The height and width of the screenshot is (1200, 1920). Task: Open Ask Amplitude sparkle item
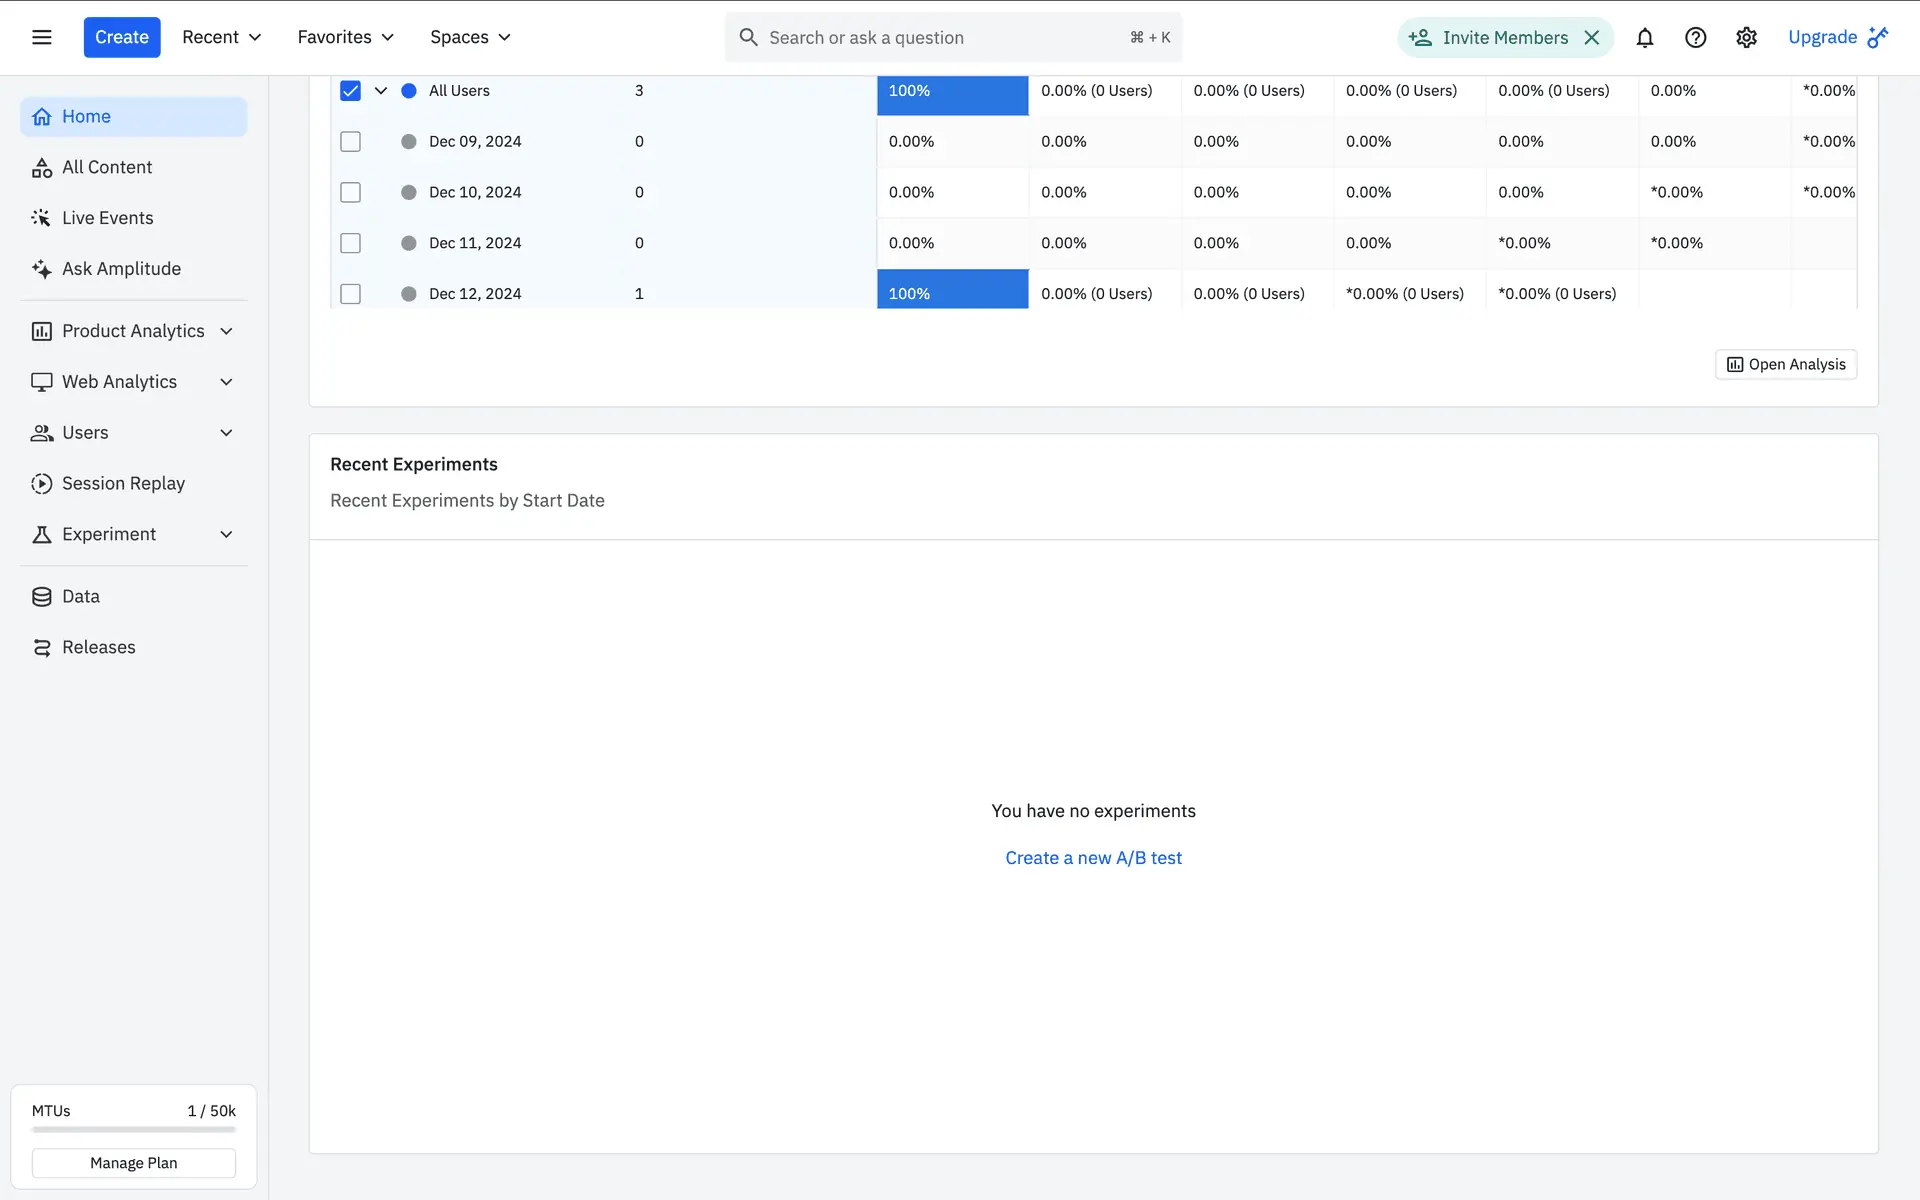coord(121,268)
